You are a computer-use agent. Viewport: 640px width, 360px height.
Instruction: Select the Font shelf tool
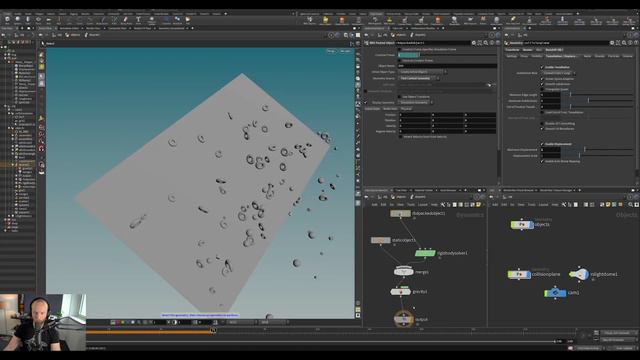[138, 20]
